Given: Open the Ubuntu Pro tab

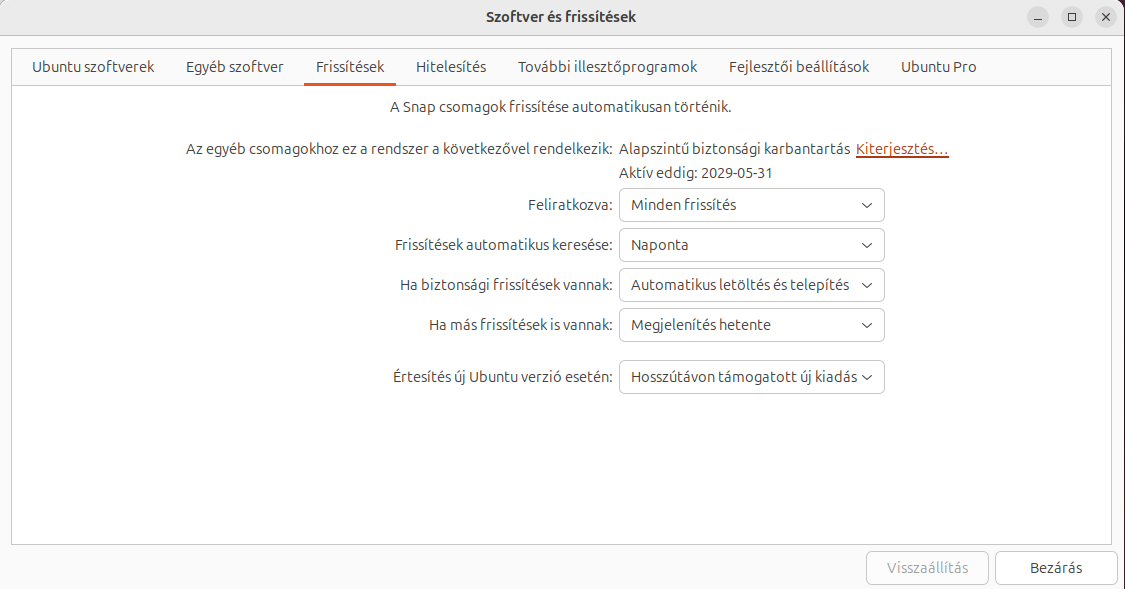Looking at the screenshot, I should [x=938, y=67].
